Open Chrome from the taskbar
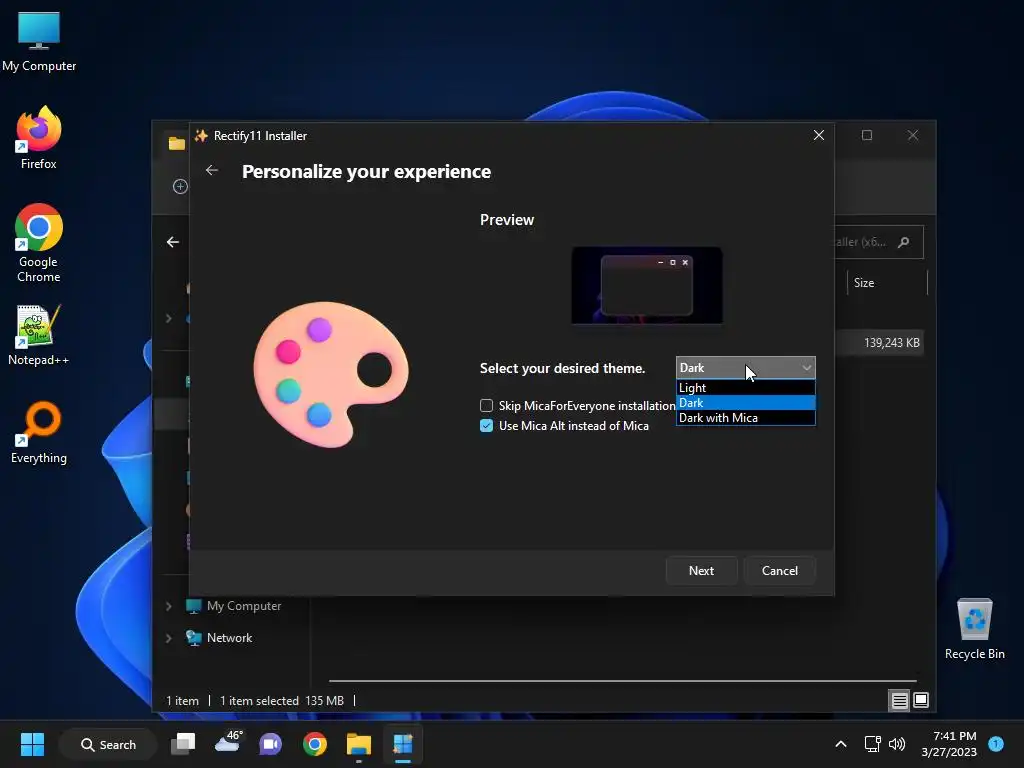Image resolution: width=1024 pixels, height=768 pixels. coord(315,744)
